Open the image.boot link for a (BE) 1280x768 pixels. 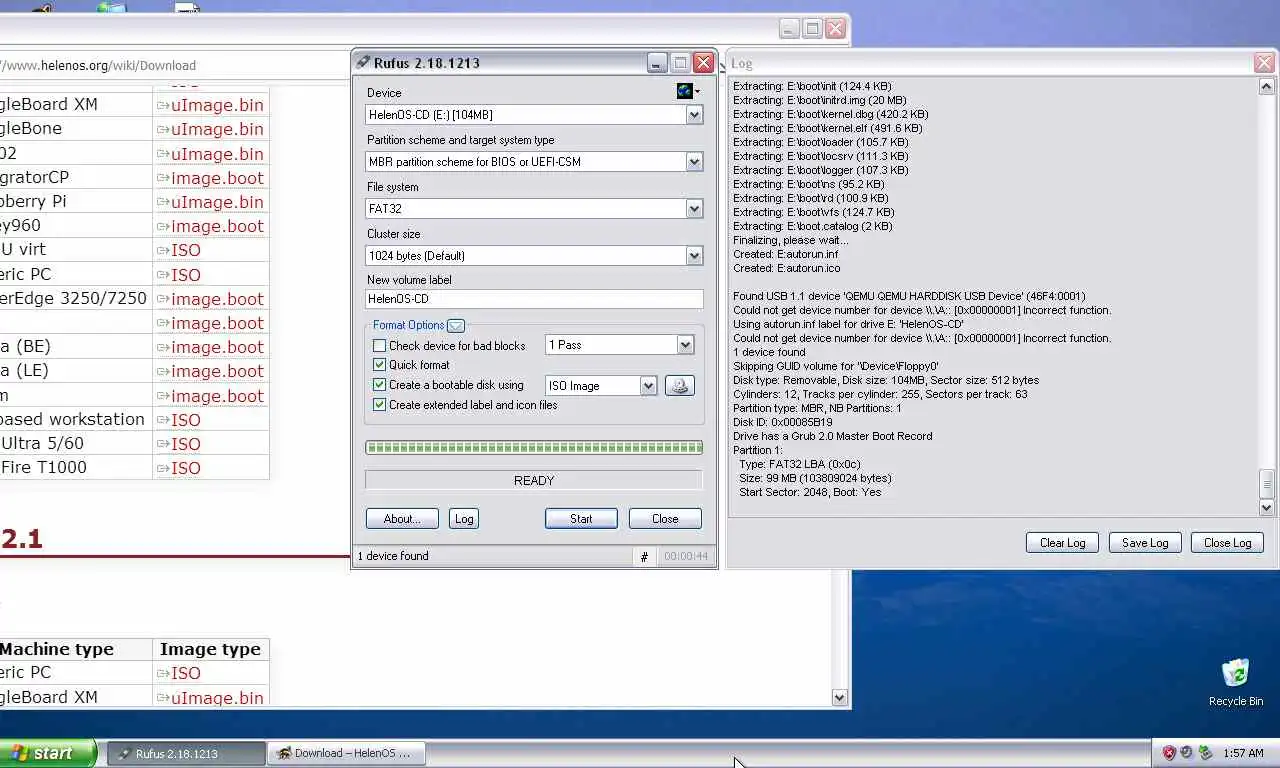(x=217, y=347)
